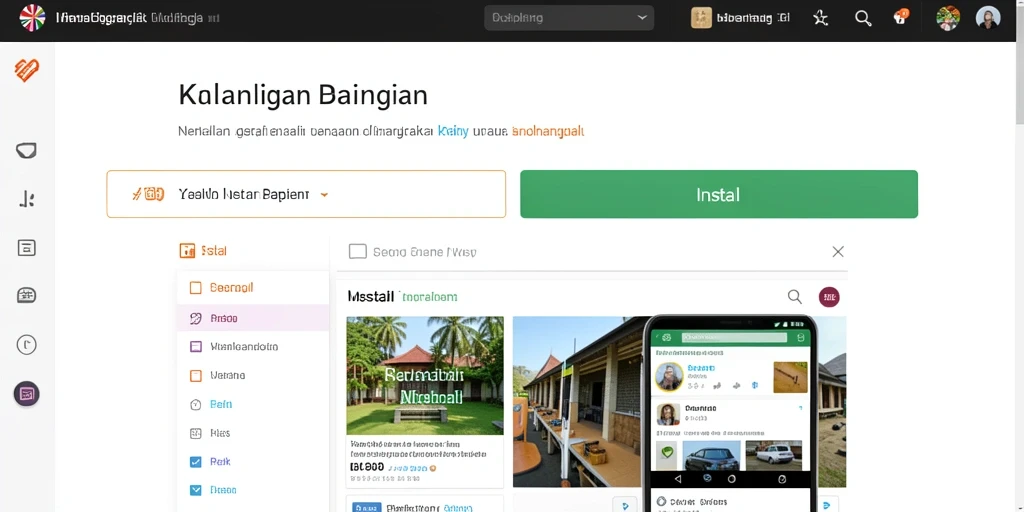Click the left icon in the phone's green header
The image size is (1024, 512).
667,338
